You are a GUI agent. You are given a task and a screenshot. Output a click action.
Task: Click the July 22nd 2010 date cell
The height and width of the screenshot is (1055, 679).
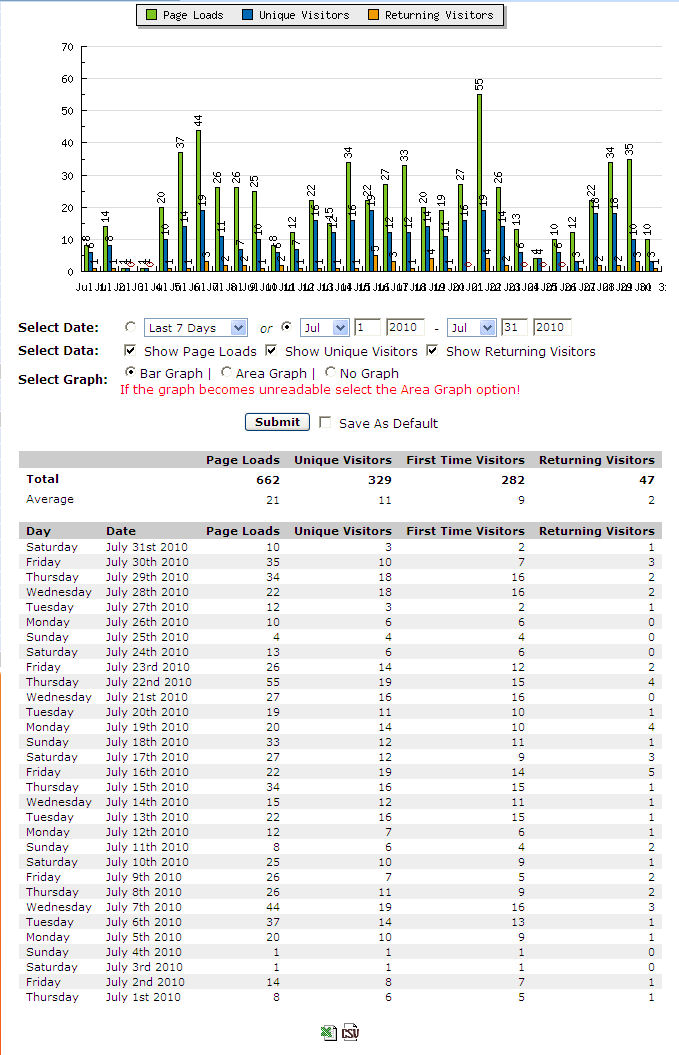(x=148, y=682)
